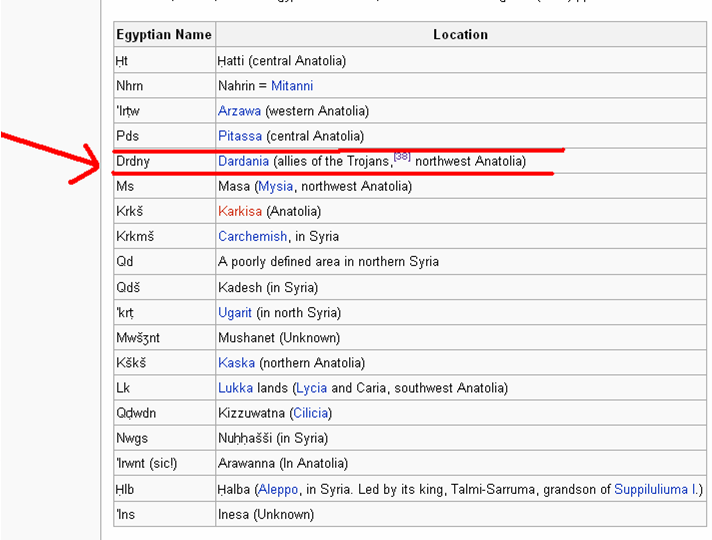This screenshot has width=712, height=540.
Task: Open the Aleppo link
Action: (278, 489)
